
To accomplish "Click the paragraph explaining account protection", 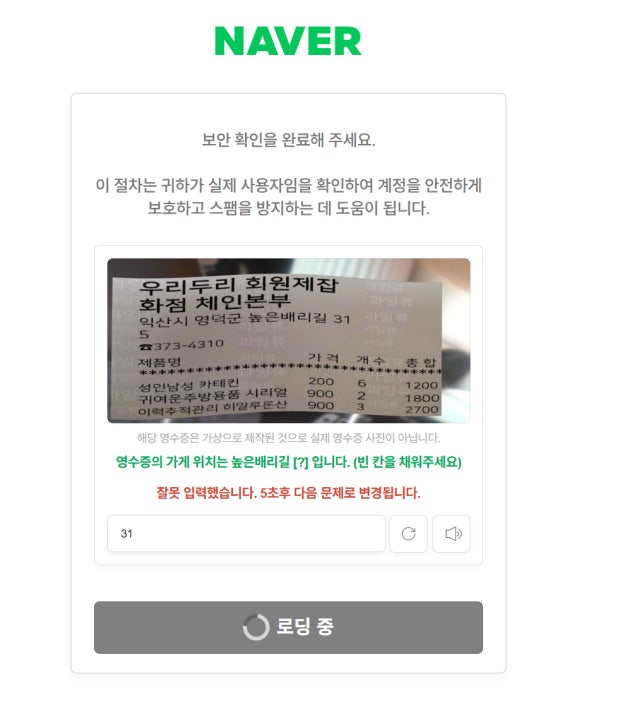I will tap(289, 197).
